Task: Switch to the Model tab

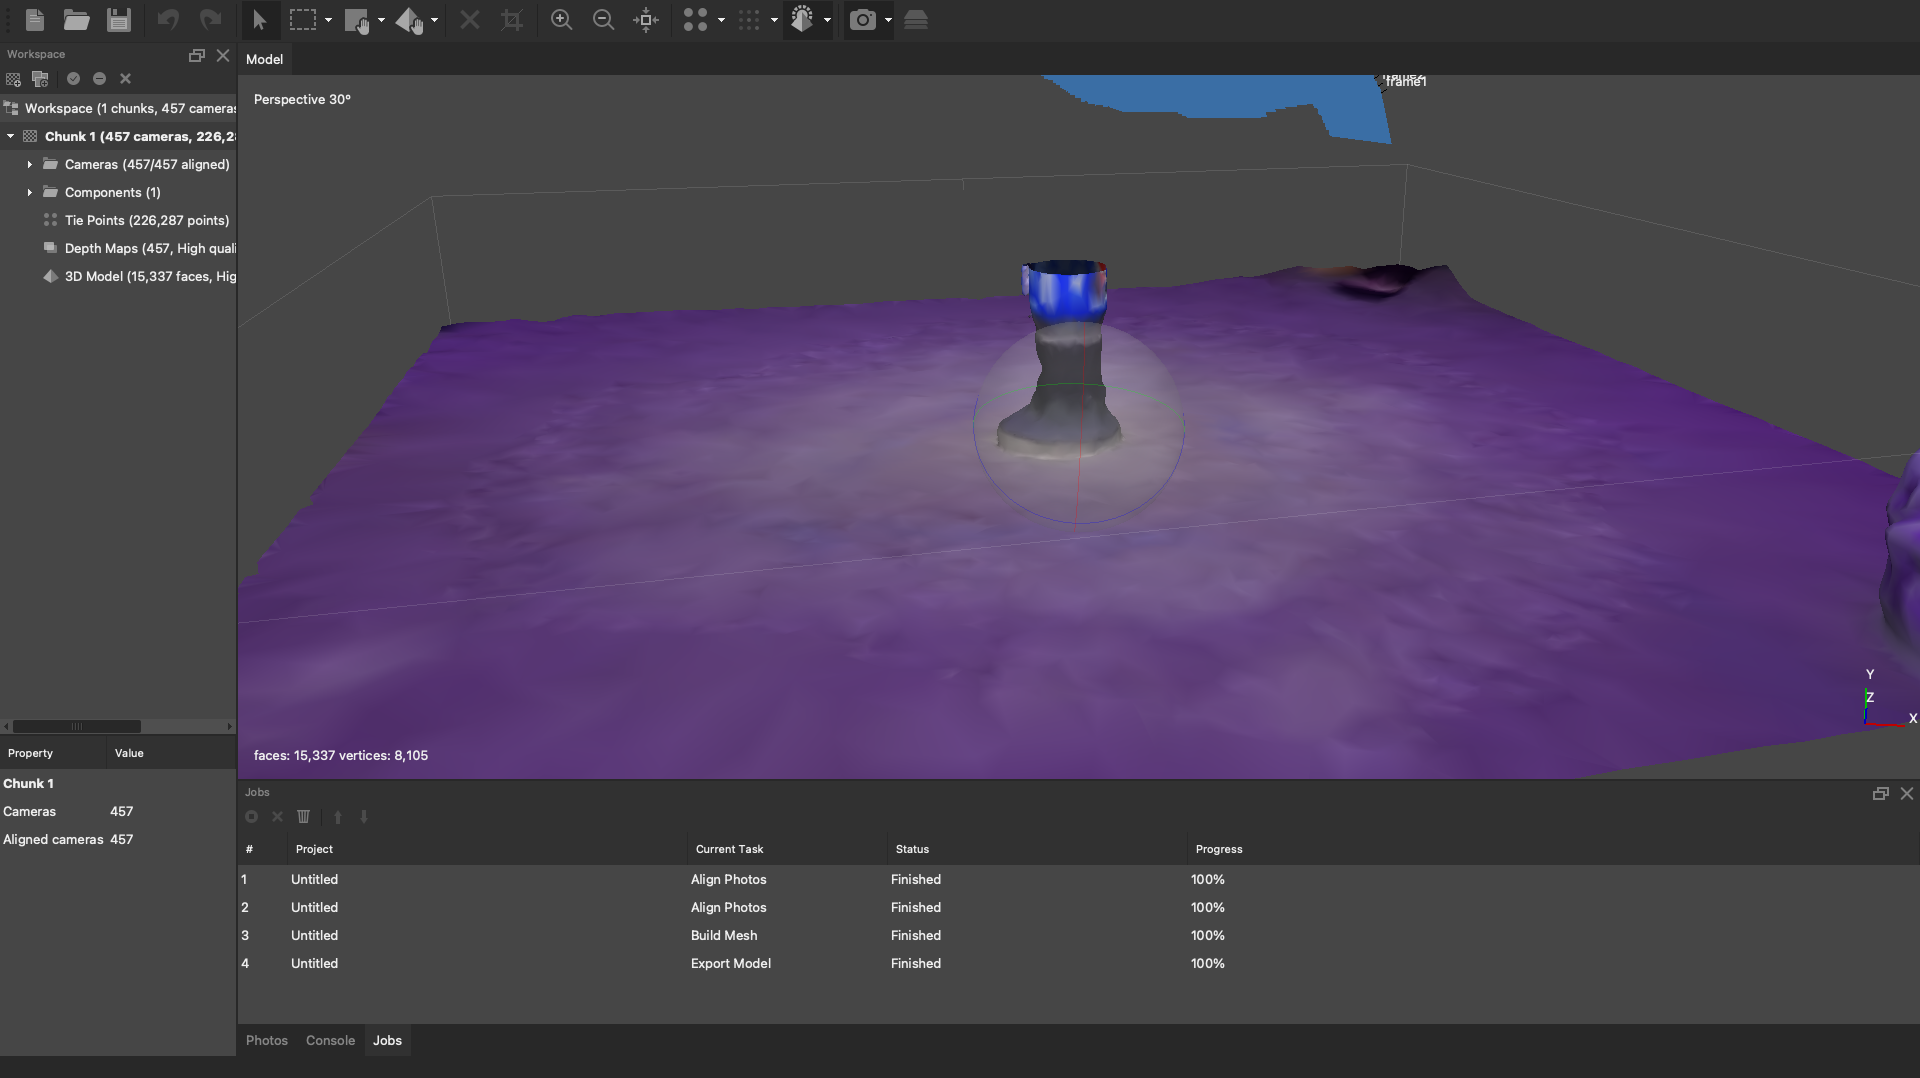Action: click(x=264, y=59)
